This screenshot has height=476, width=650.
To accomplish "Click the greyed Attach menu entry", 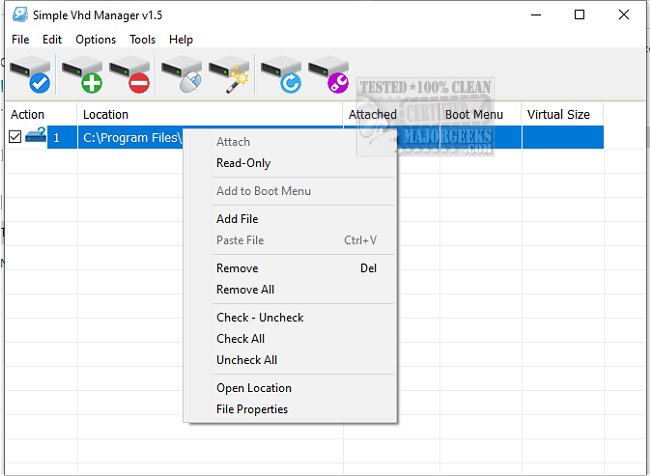I will click(290, 142).
